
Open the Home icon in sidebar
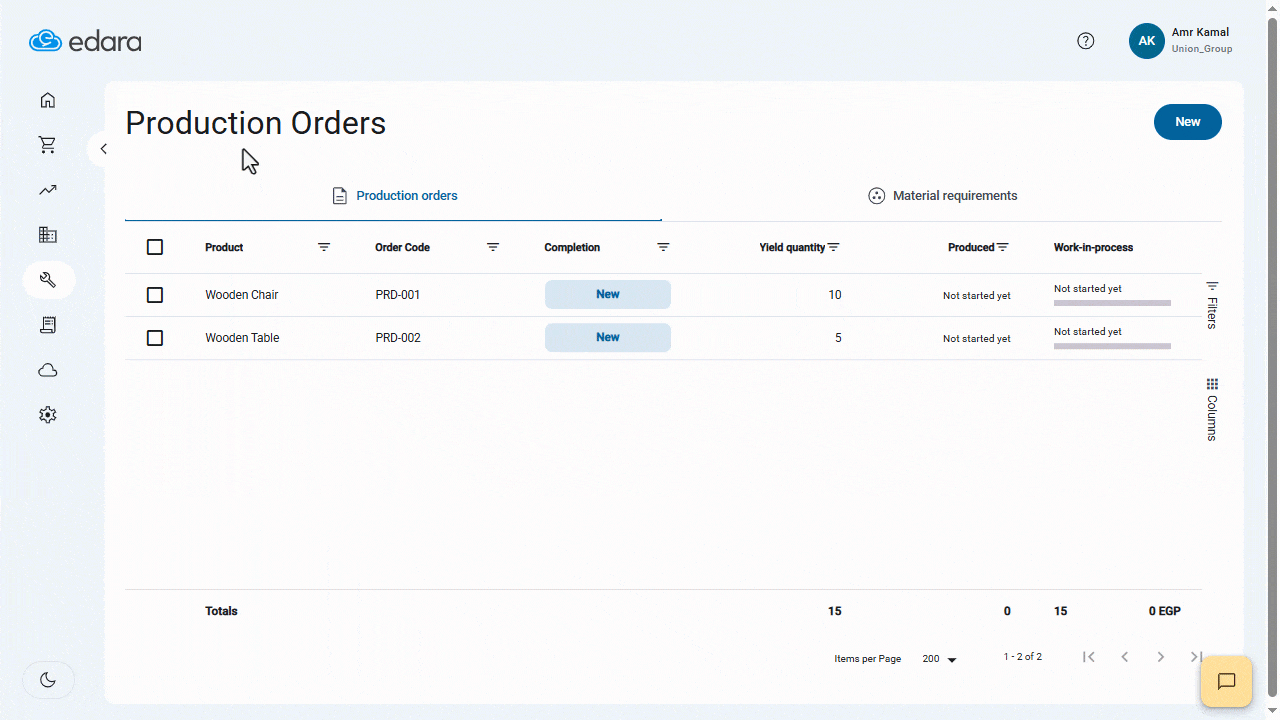47,100
